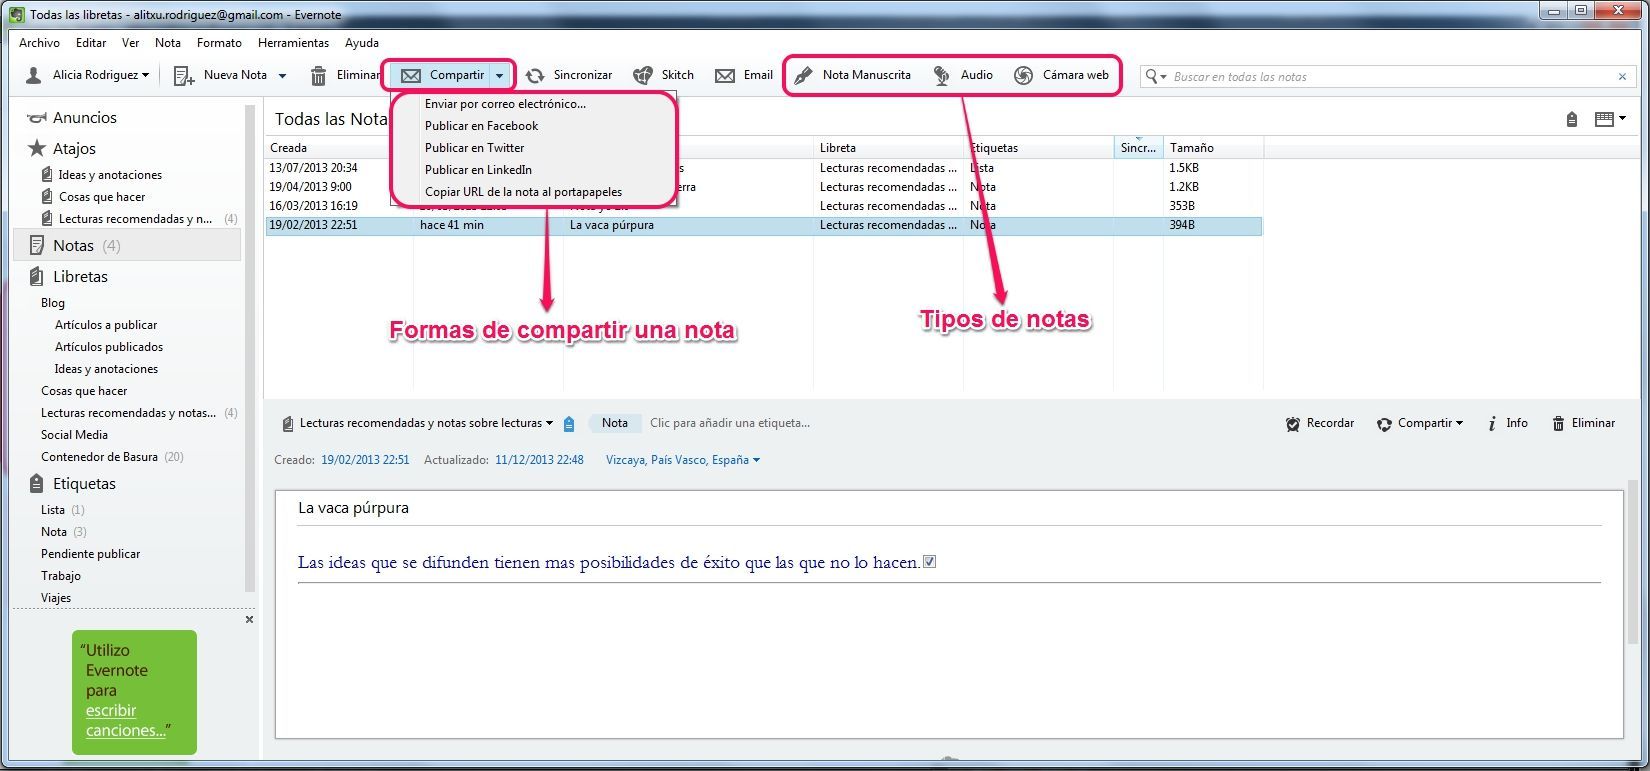
Task: Open the Ver menu
Action: click(131, 43)
